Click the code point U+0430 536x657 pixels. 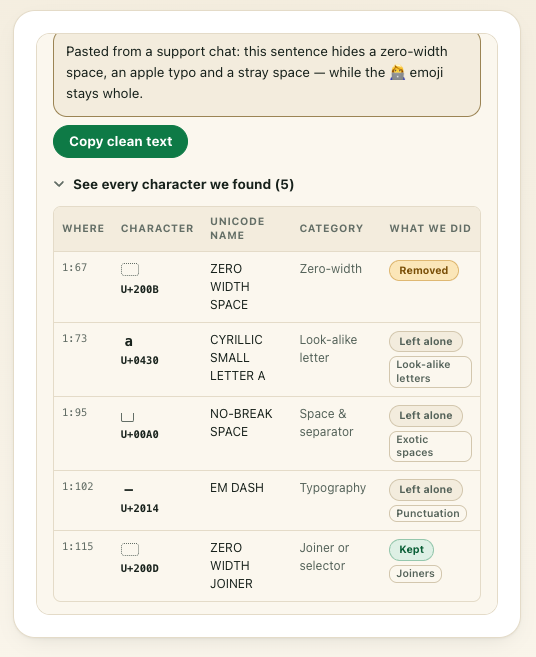point(140,360)
